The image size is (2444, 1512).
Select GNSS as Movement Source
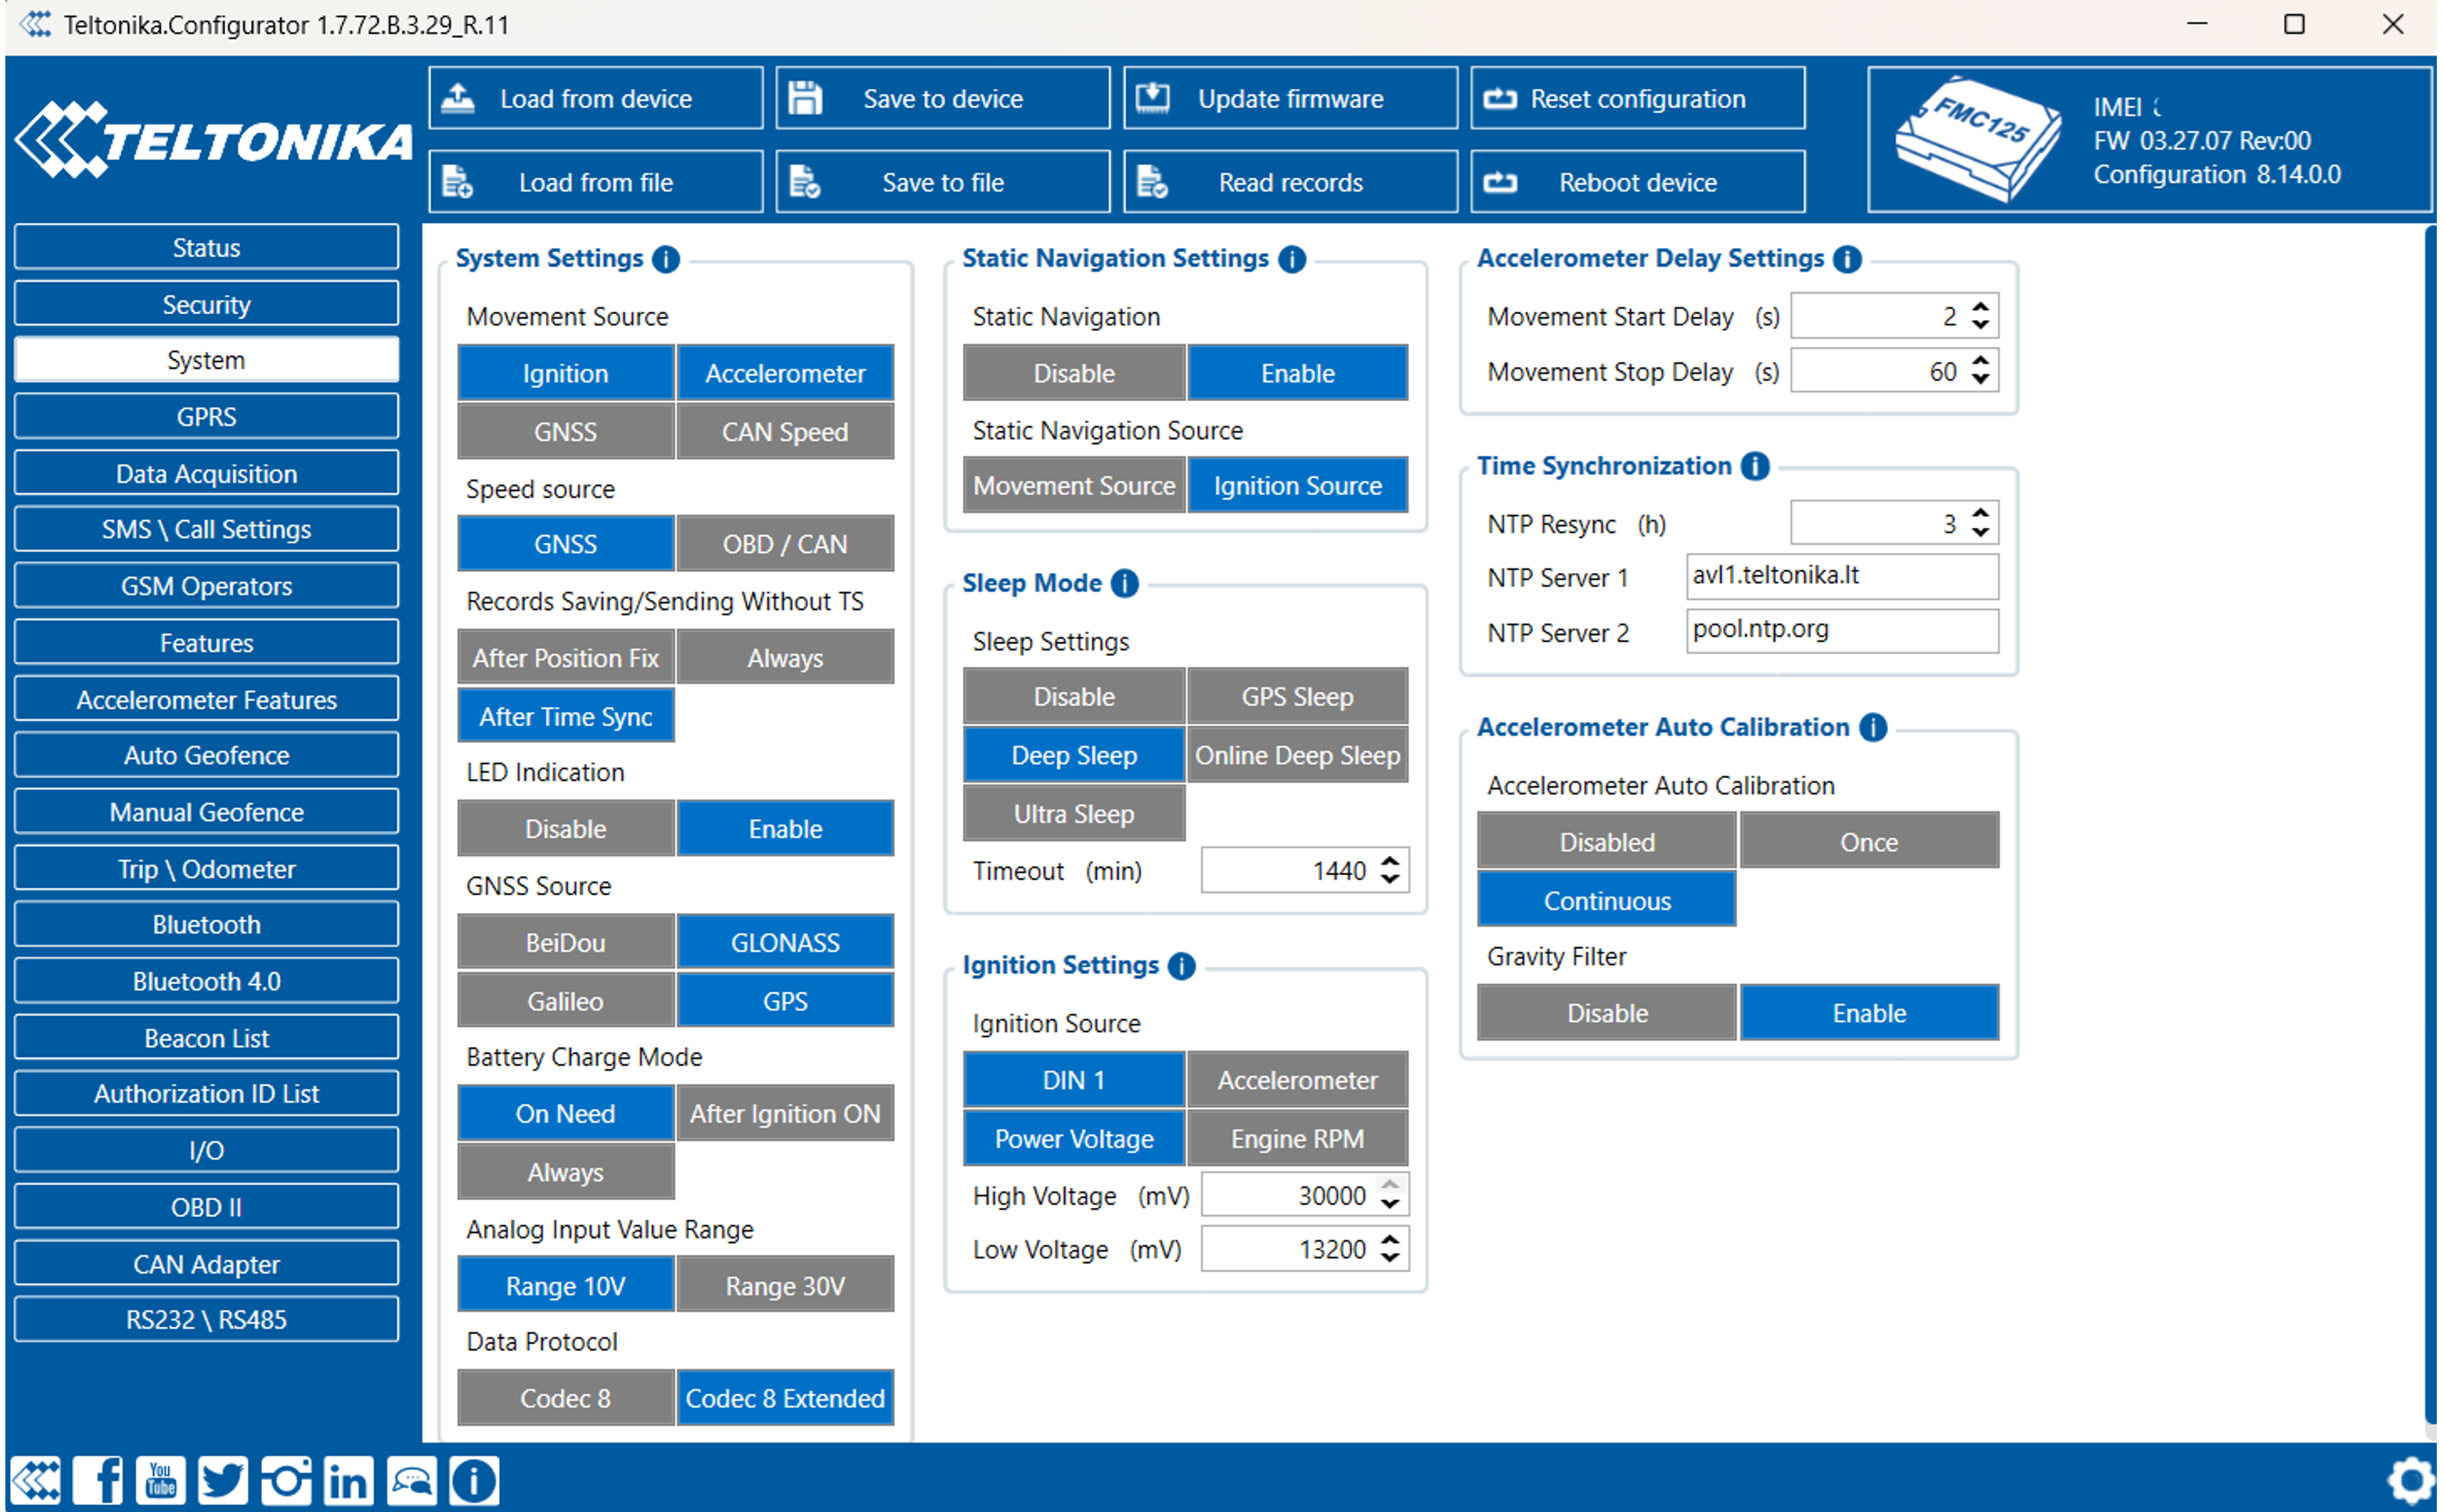pyautogui.click(x=566, y=432)
